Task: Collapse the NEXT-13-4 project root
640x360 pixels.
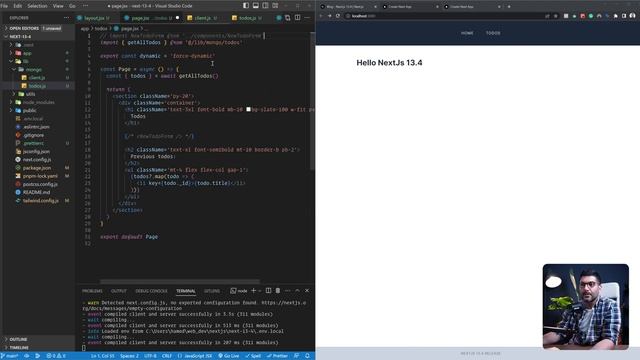Action: (x=38, y=36)
